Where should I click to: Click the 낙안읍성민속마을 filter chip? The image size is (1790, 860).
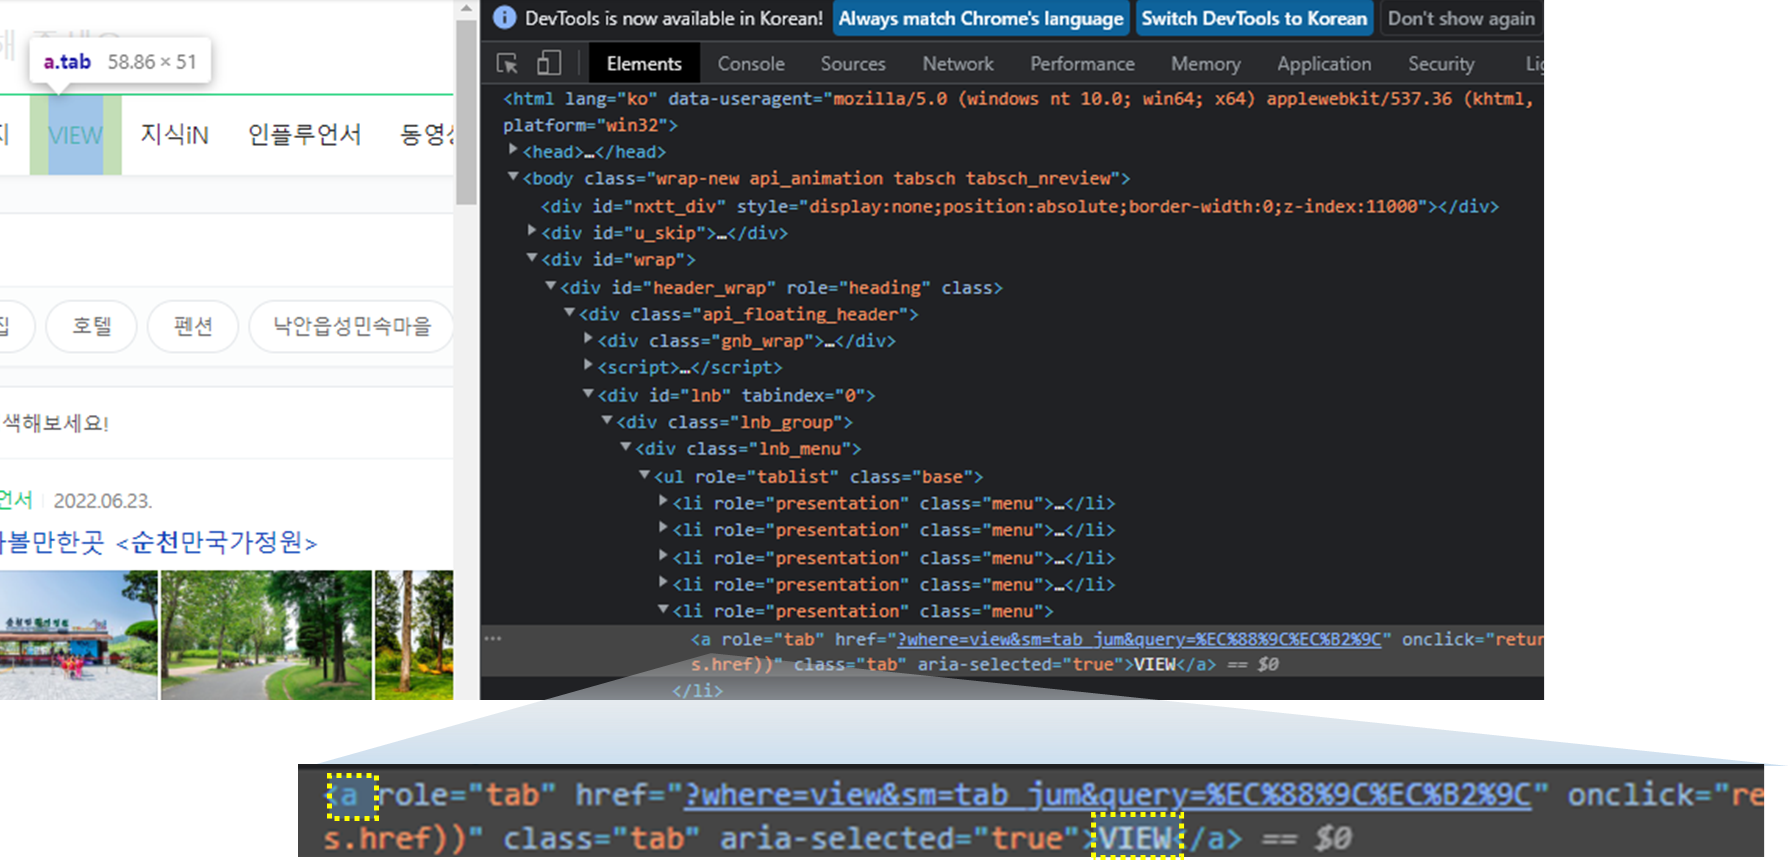[351, 326]
